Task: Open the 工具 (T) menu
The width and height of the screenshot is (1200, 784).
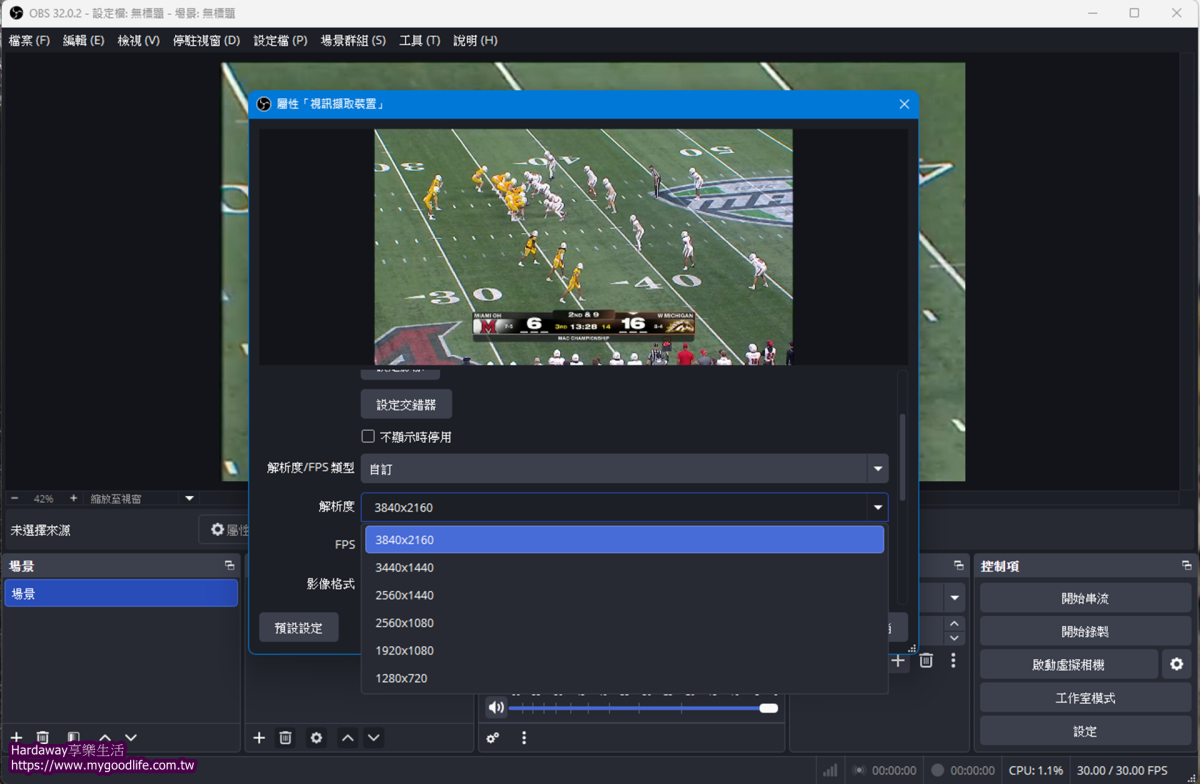Action: pyautogui.click(x=419, y=41)
